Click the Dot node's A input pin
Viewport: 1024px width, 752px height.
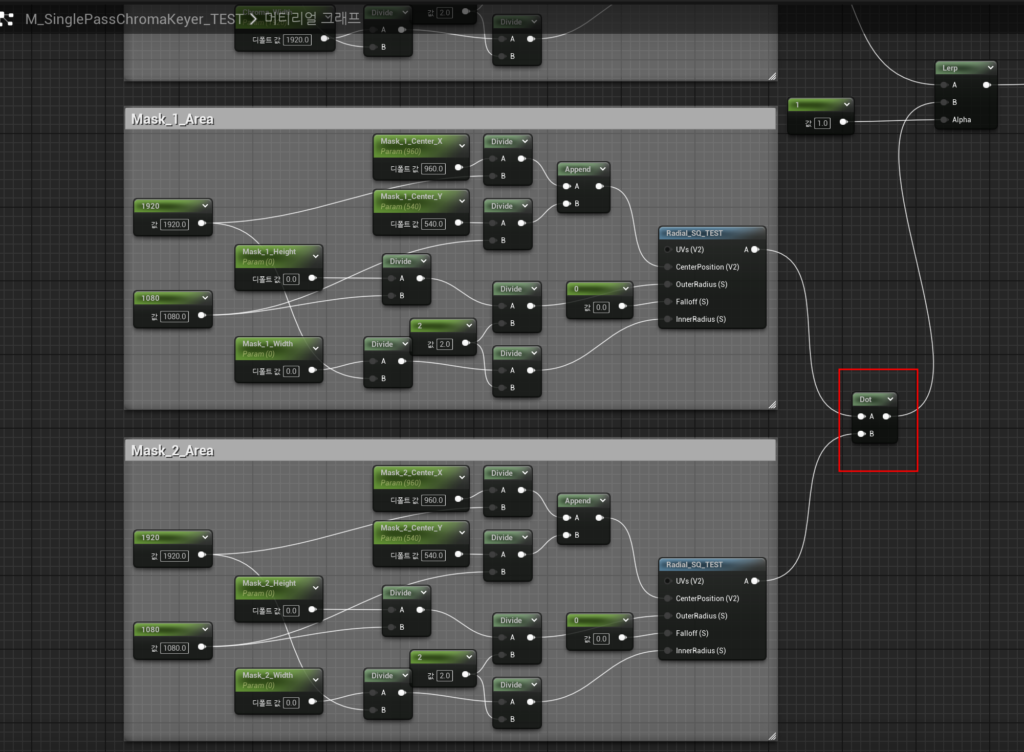[x=861, y=416]
